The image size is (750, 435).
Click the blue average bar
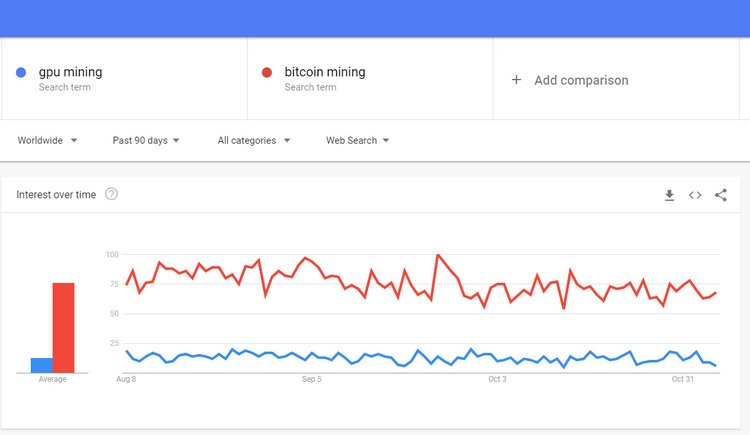41,365
